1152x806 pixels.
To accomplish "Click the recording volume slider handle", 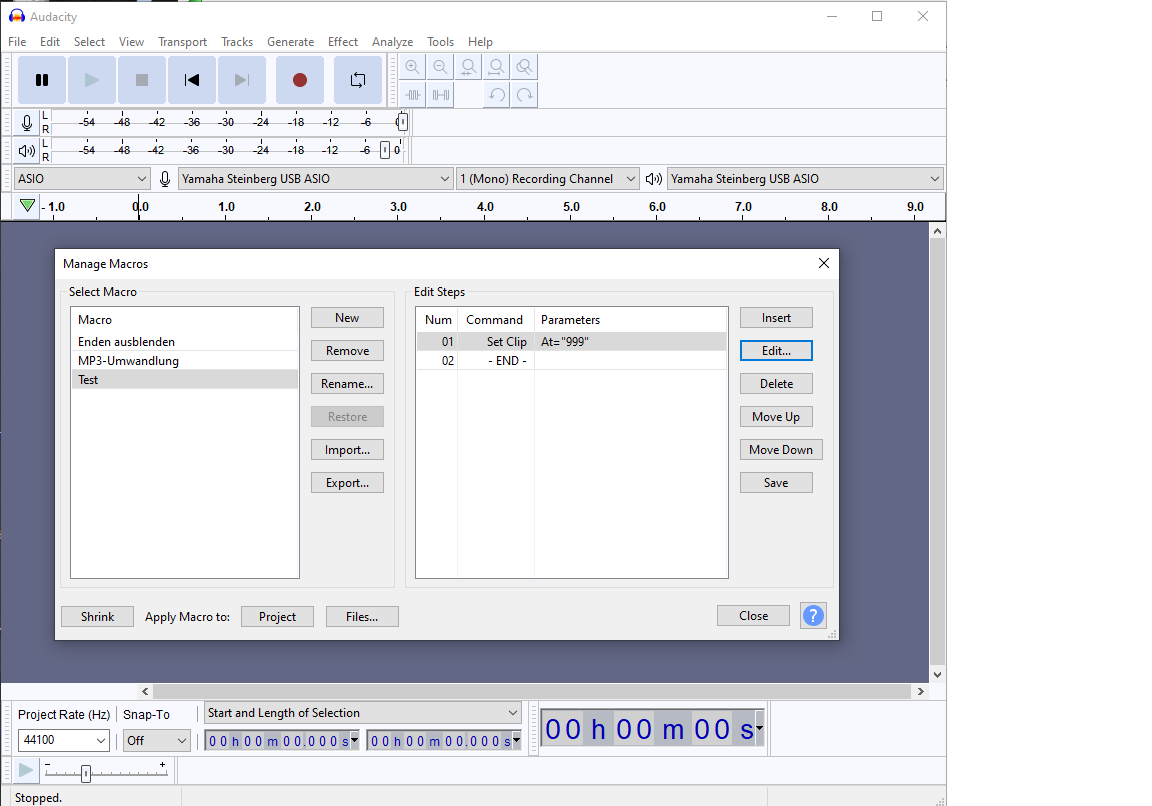I will [x=402, y=123].
